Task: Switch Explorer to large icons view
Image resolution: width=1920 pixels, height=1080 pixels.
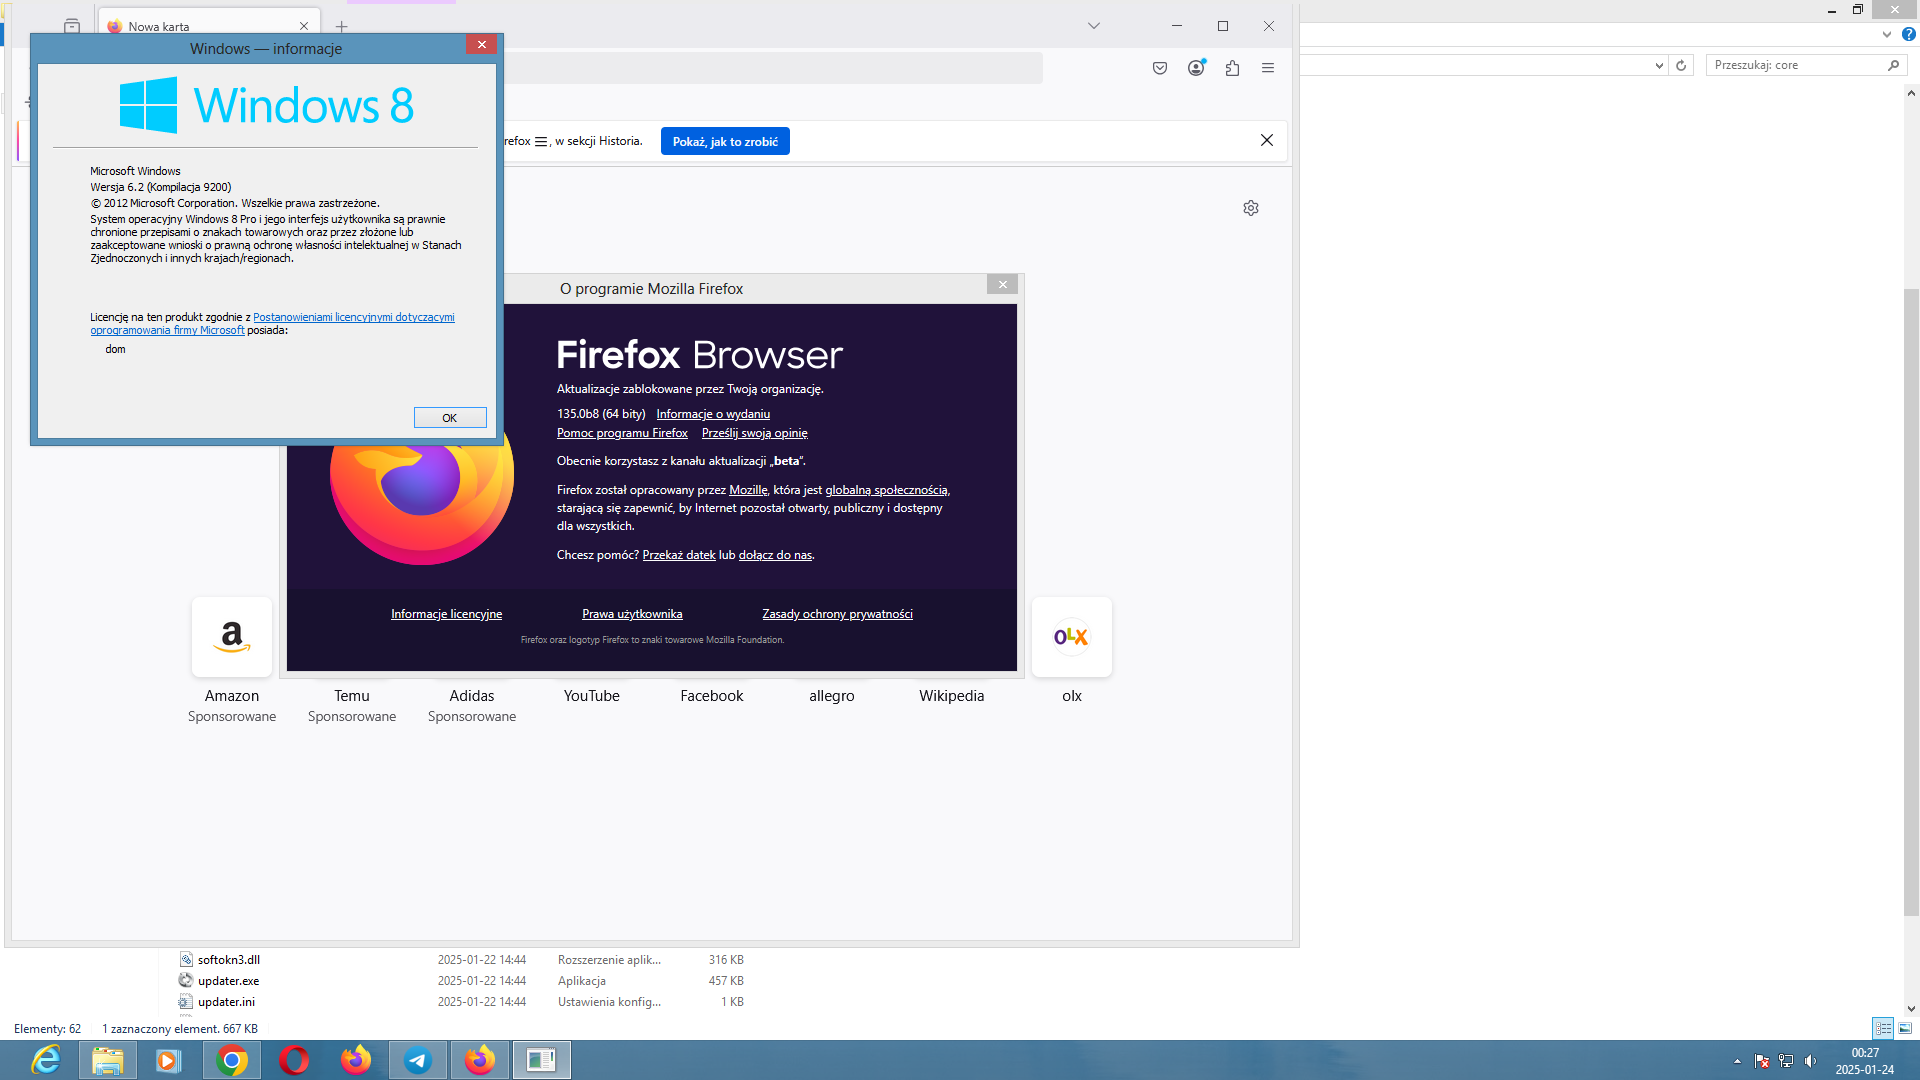Action: (x=1905, y=1028)
